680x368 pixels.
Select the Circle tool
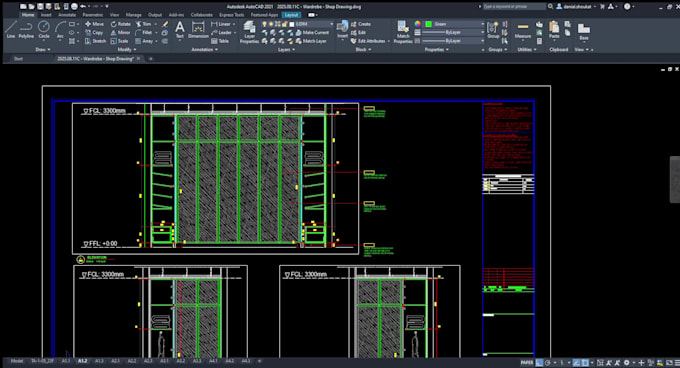pos(43,30)
